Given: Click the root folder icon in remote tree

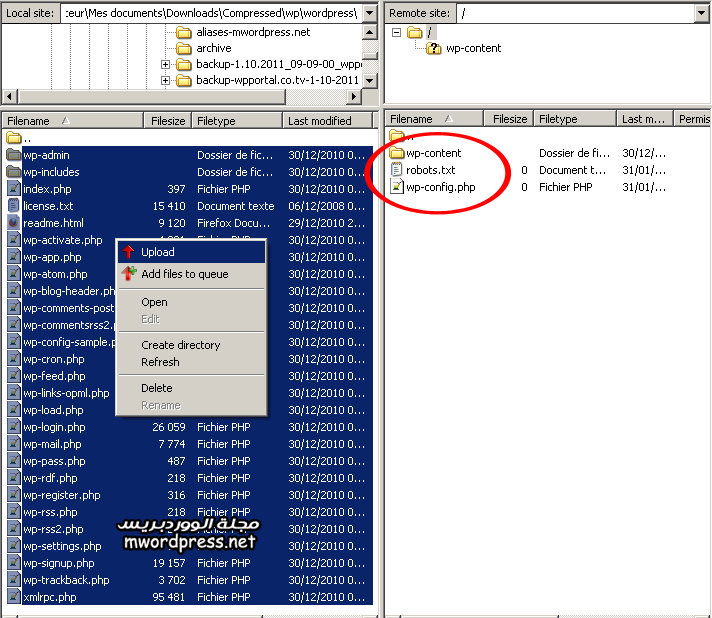Looking at the screenshot, I should pyautogui.click(x=414, y=32).
